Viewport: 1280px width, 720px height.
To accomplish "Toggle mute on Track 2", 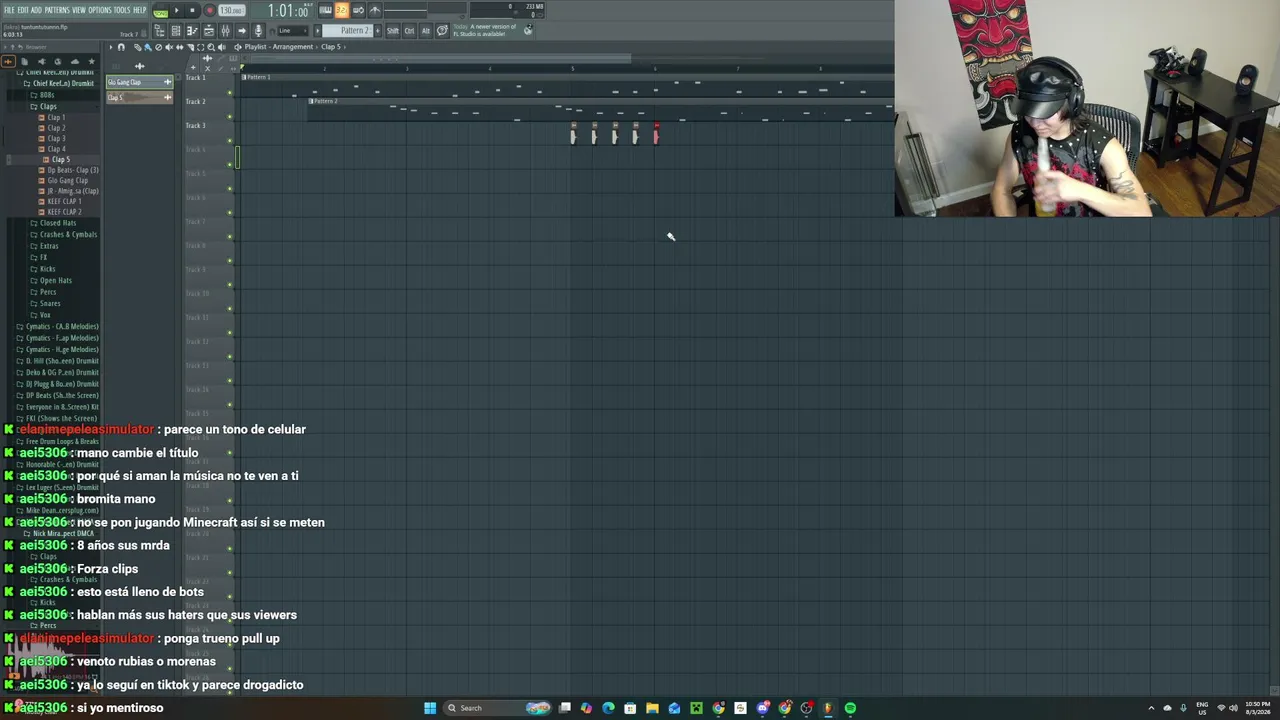I will (230, 117).
